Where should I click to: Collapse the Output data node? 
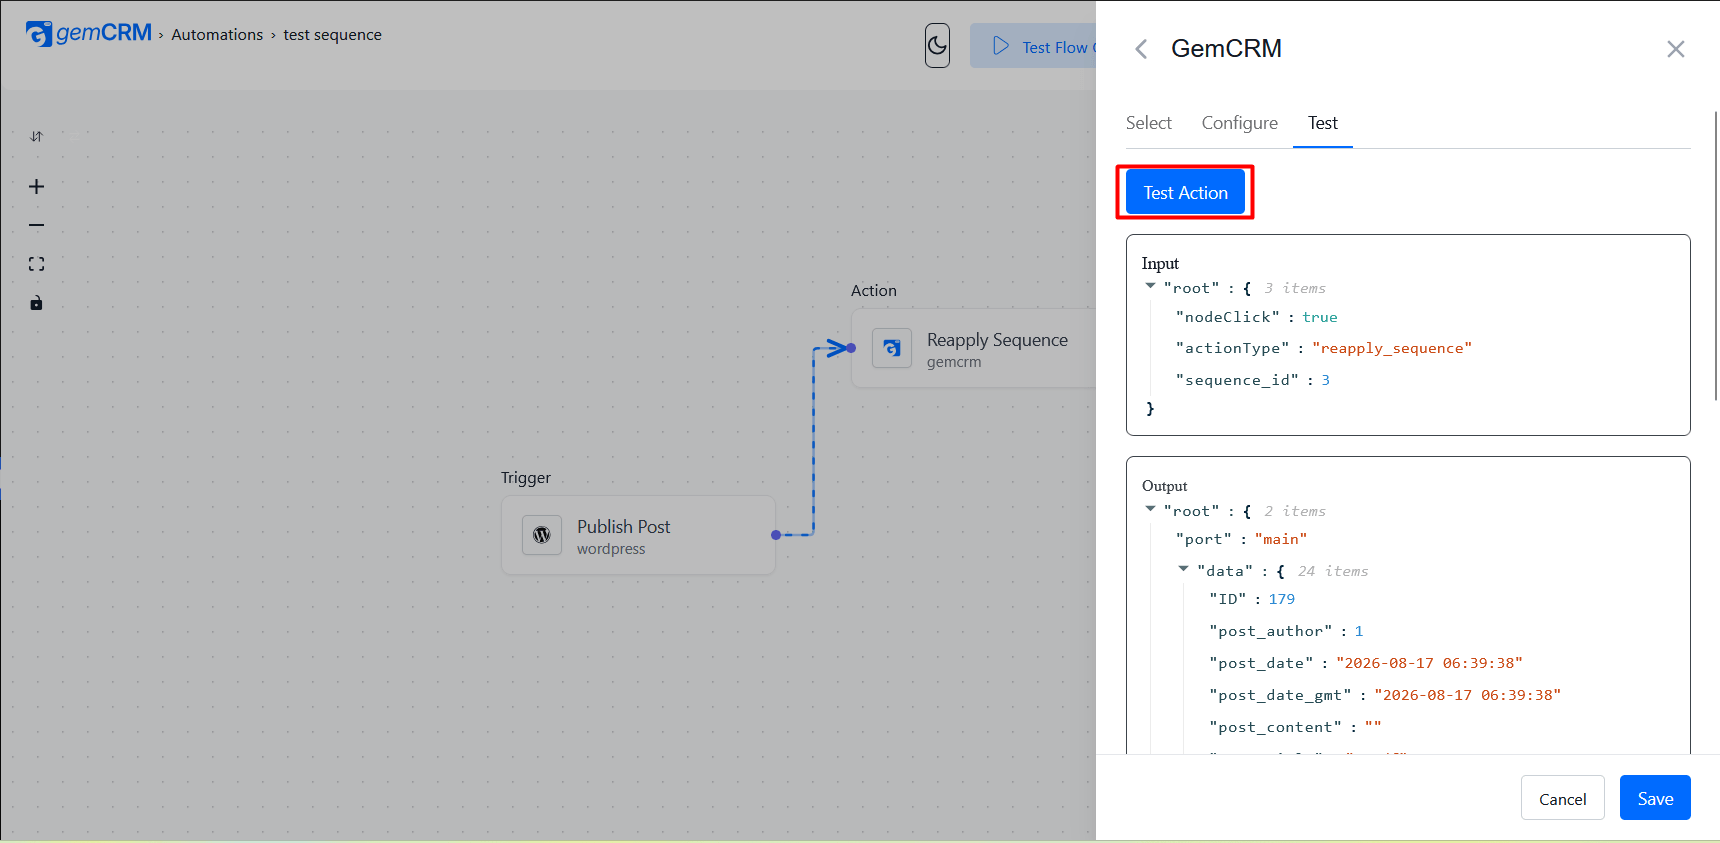[x=1183, y=569]
